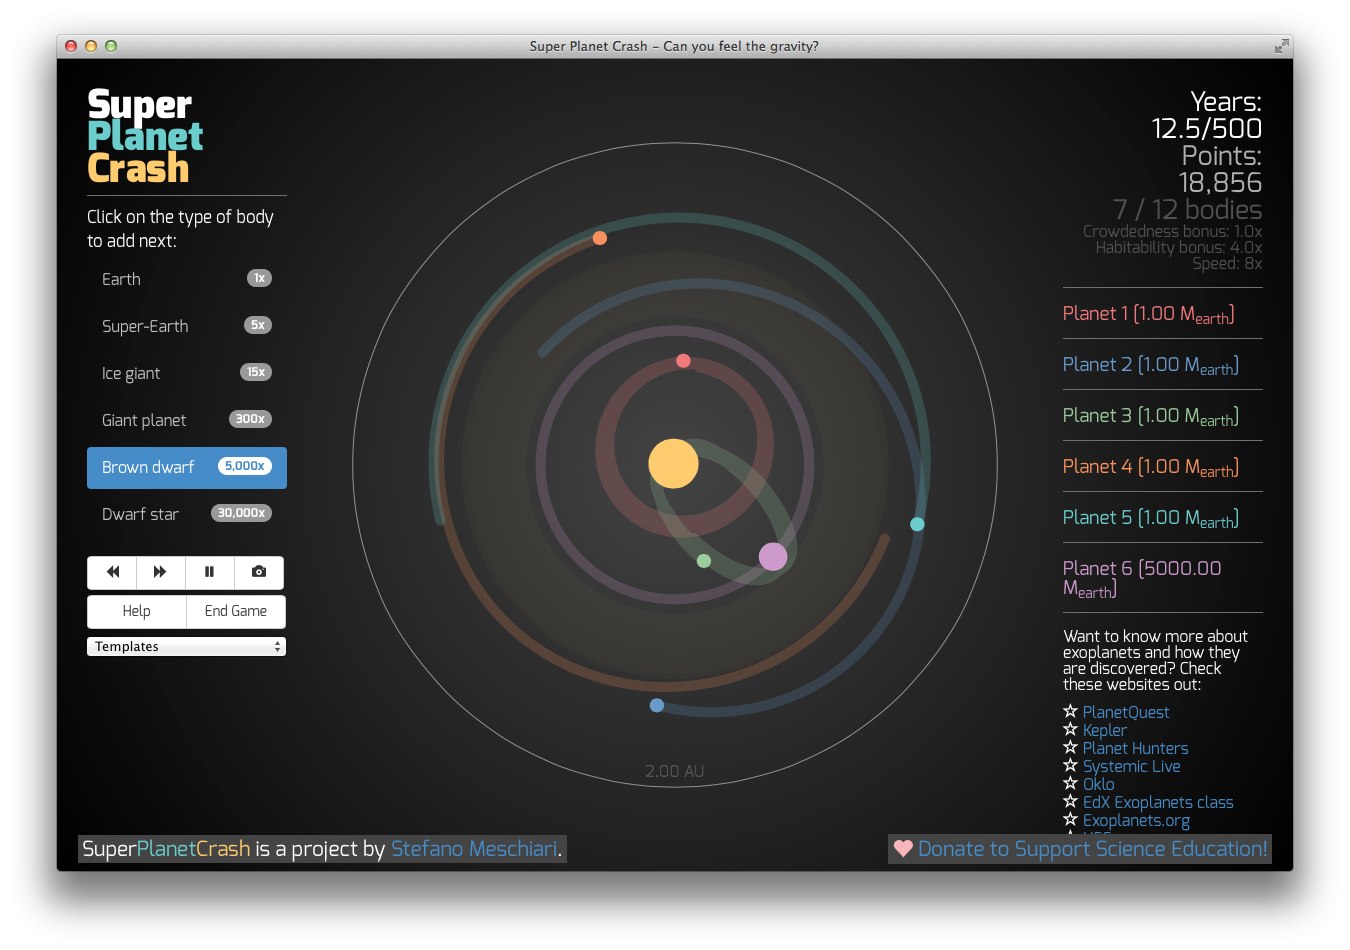The height and width of the screenshot is (950, 1350).
Task: Open the Stefano Meschiari link
Action: 474,849
